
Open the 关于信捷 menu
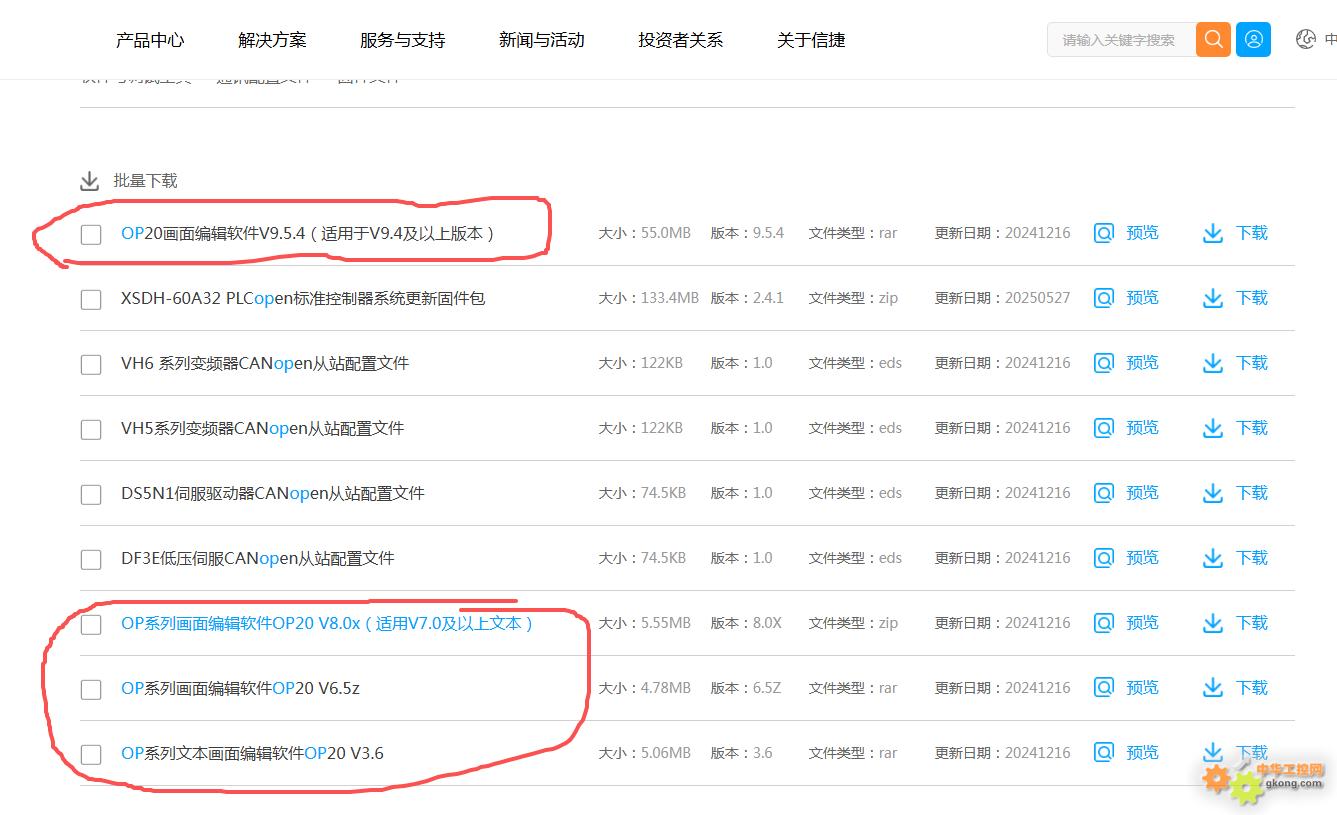tap(811, 40)
